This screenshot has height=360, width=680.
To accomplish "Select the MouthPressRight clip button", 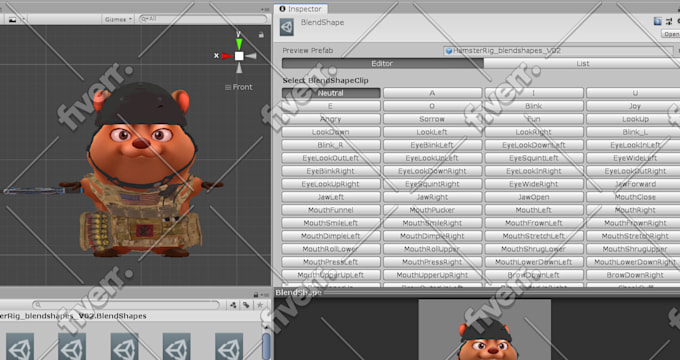I will click(432, 262).
